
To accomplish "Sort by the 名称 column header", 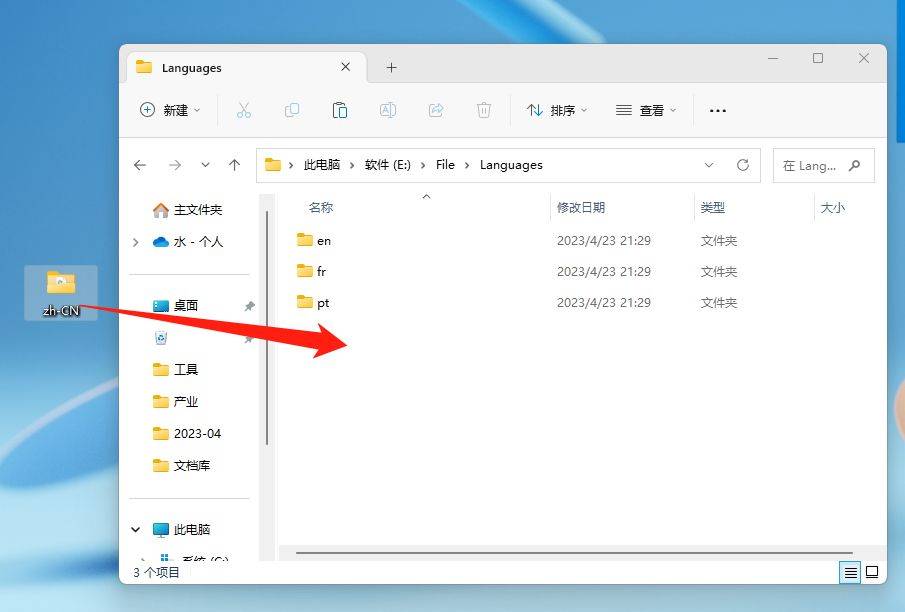I will point(321,207).
